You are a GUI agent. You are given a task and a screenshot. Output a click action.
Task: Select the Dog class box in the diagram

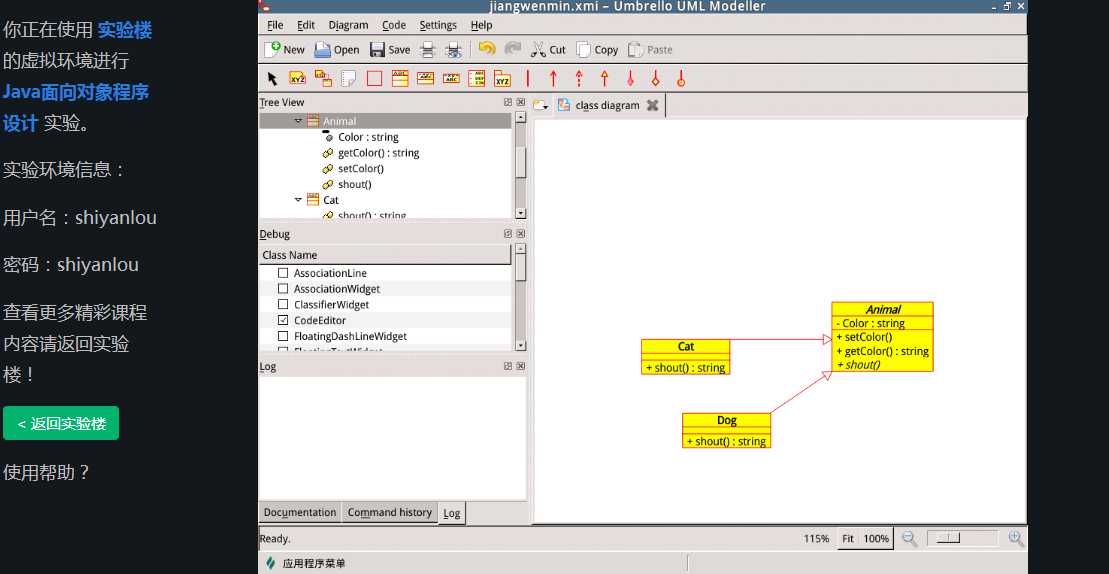click(726, 430)
